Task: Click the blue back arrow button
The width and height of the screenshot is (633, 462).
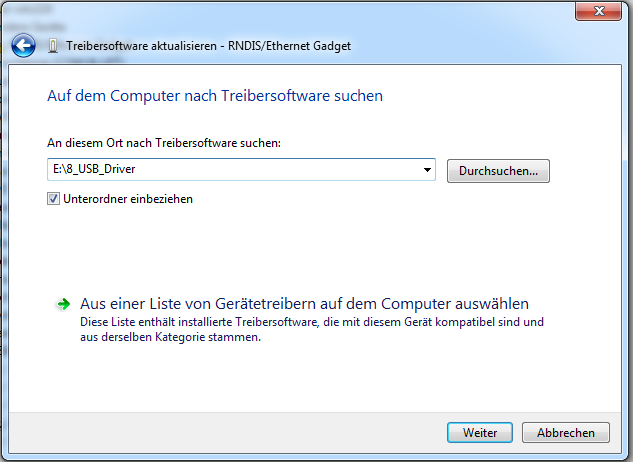Action: pyautogui.click(x=23, y=46)
